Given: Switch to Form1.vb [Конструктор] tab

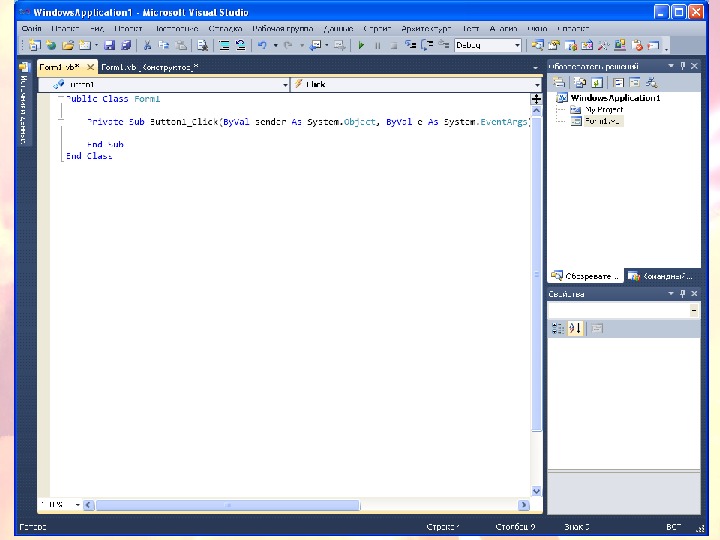Looking at the screenshot, I should tap(150, 66).
